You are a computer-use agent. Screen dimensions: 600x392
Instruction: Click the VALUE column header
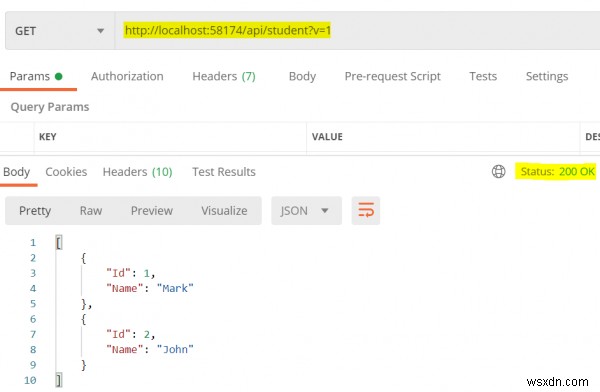(327, 137)
